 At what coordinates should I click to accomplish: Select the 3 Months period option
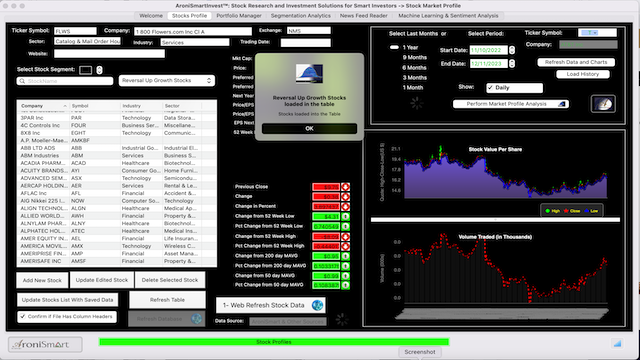pyautogui.click(x=414, y=78)
